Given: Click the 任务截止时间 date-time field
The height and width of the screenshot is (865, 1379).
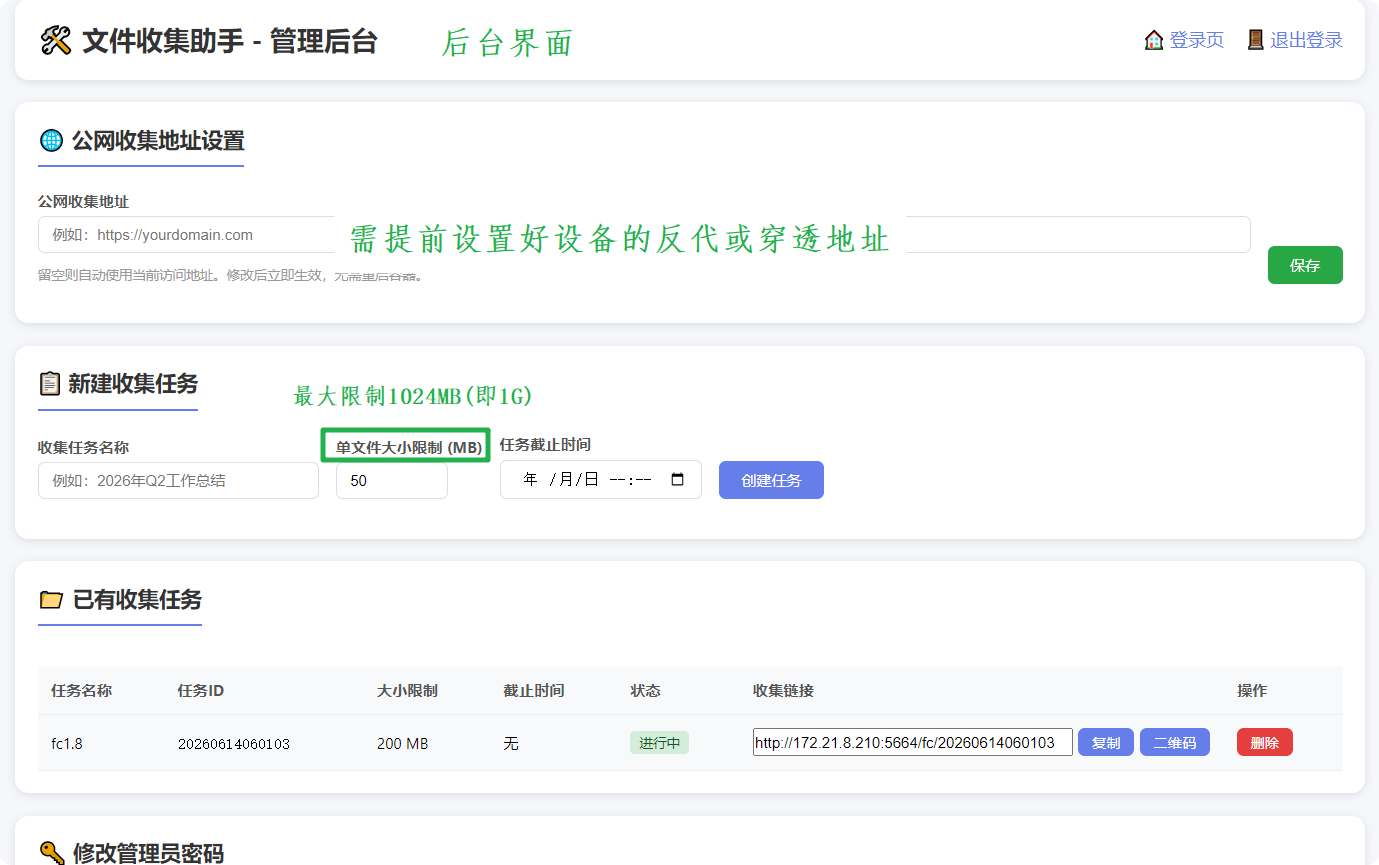Looking at the screenshot, I should (601, 479).
